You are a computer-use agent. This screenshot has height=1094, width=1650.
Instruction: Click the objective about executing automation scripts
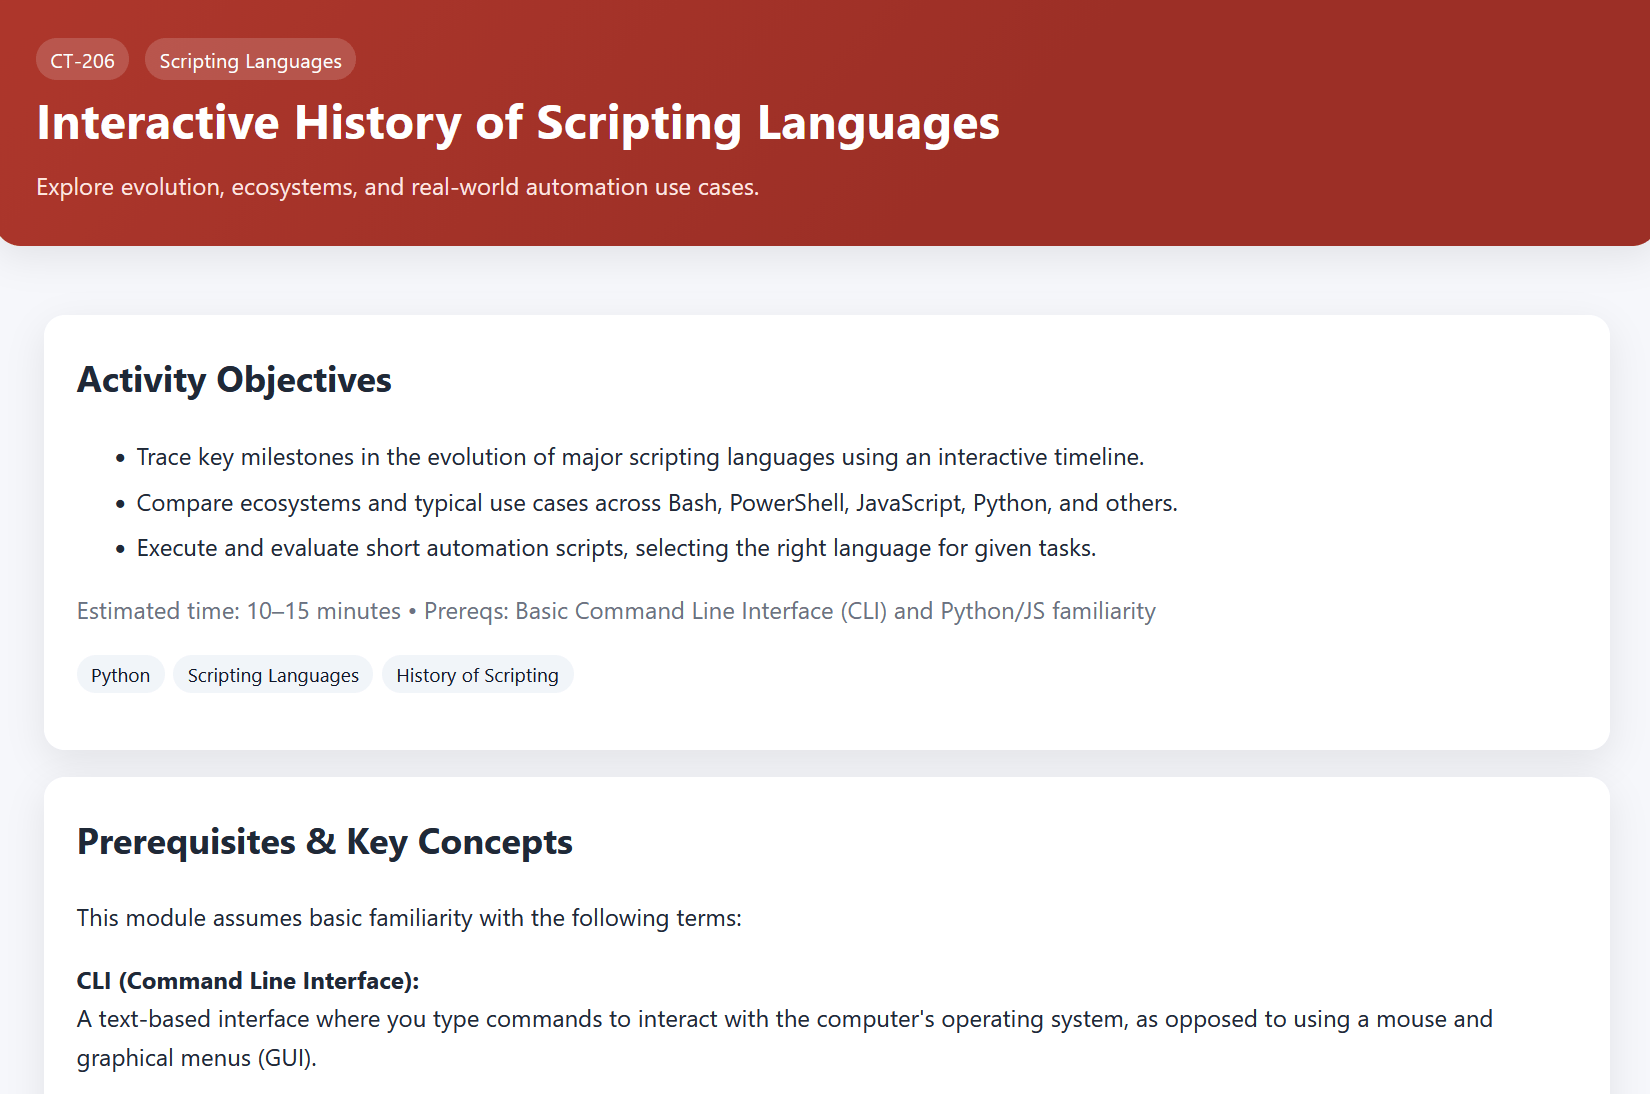click(616, 548)
